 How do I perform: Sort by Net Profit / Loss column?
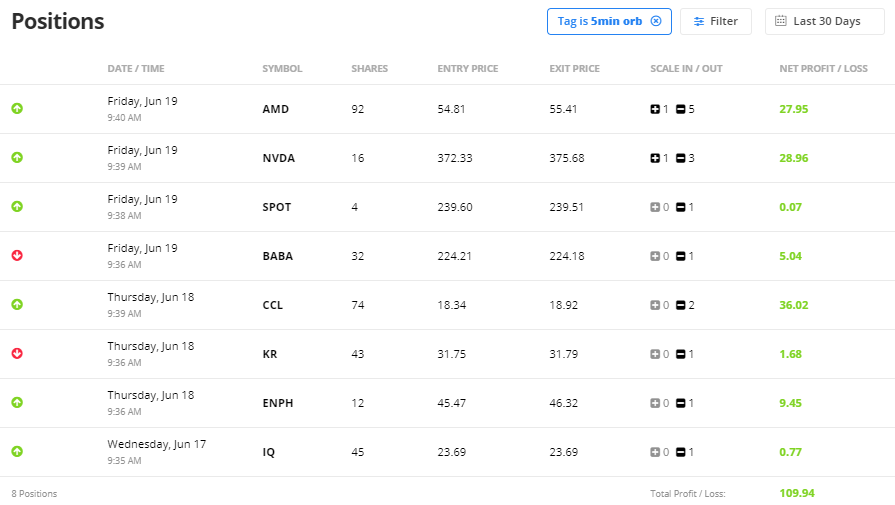(823, 68)
